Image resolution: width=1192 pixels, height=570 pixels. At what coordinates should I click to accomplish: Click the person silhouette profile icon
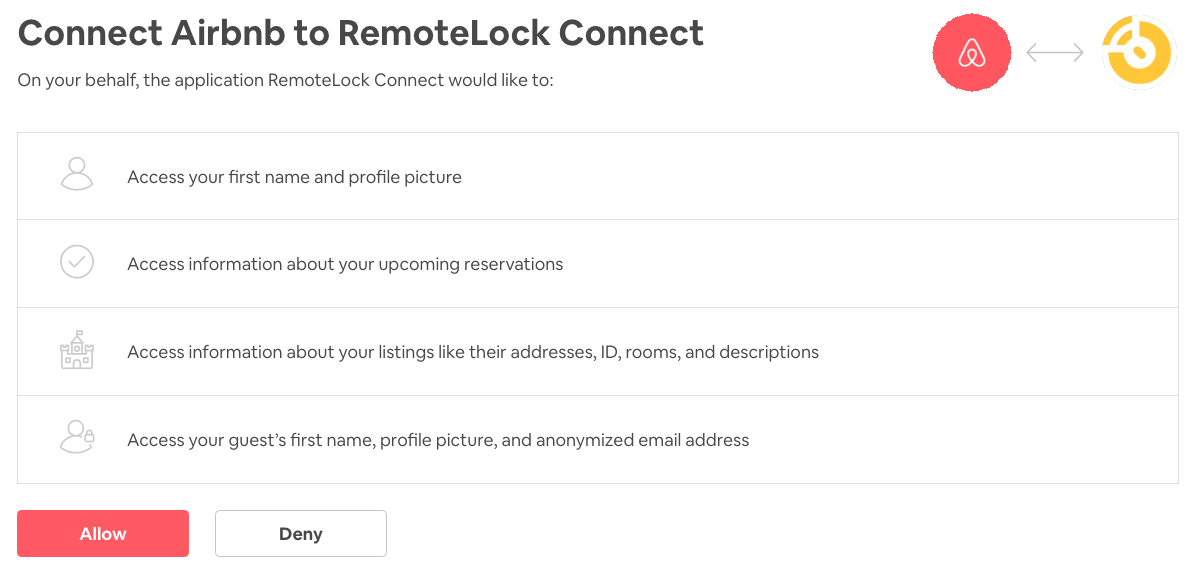click(77, 175)
